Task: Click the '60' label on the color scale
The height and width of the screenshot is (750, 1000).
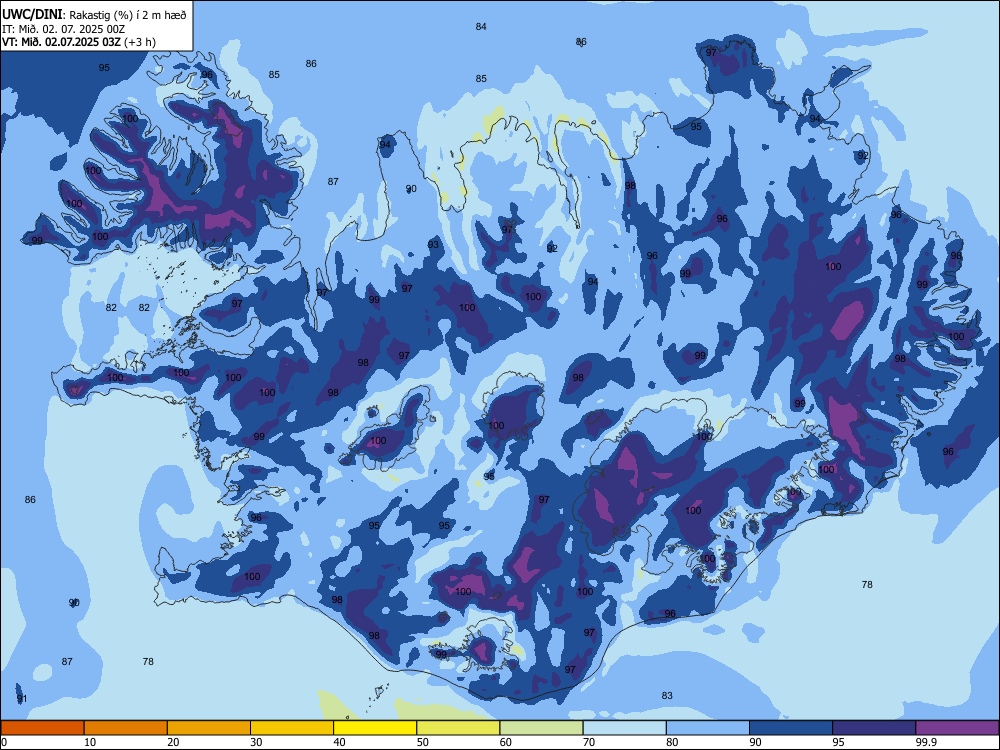Action: tap(506, 742)
